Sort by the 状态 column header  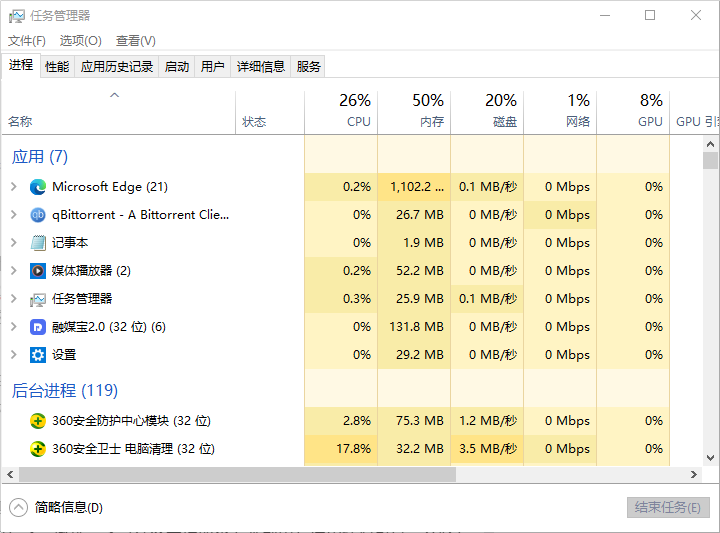[x=270, y=113]
